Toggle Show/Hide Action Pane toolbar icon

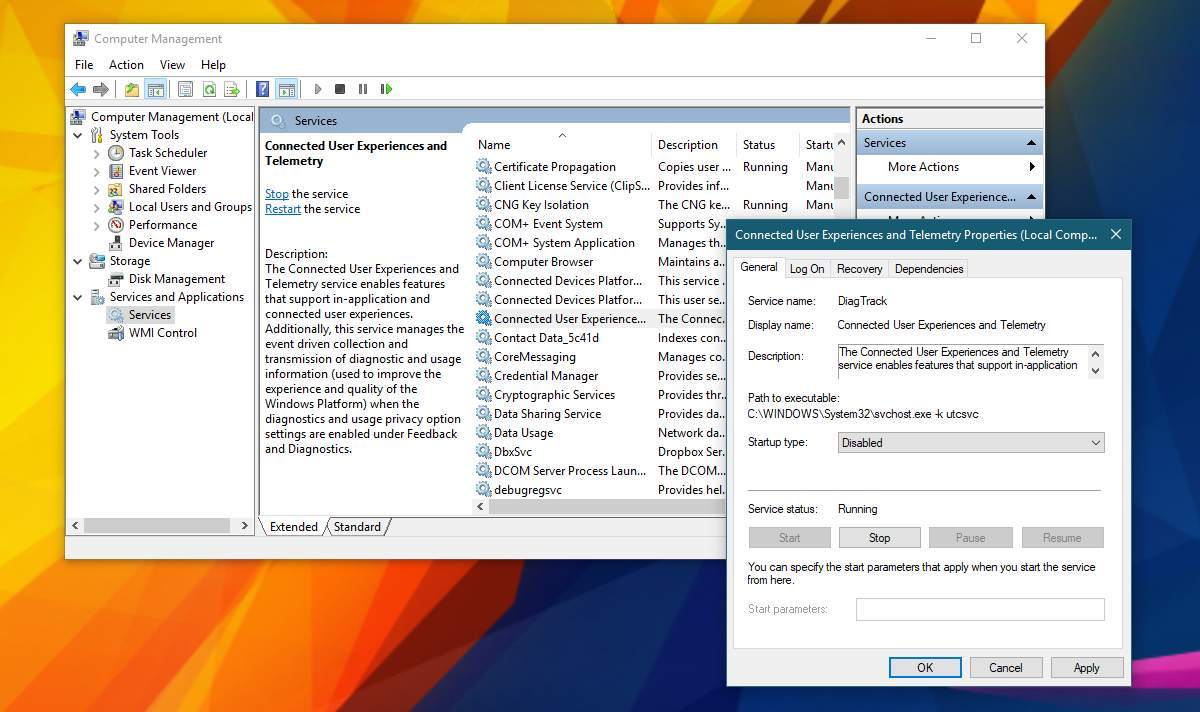[x=286, y=89]
